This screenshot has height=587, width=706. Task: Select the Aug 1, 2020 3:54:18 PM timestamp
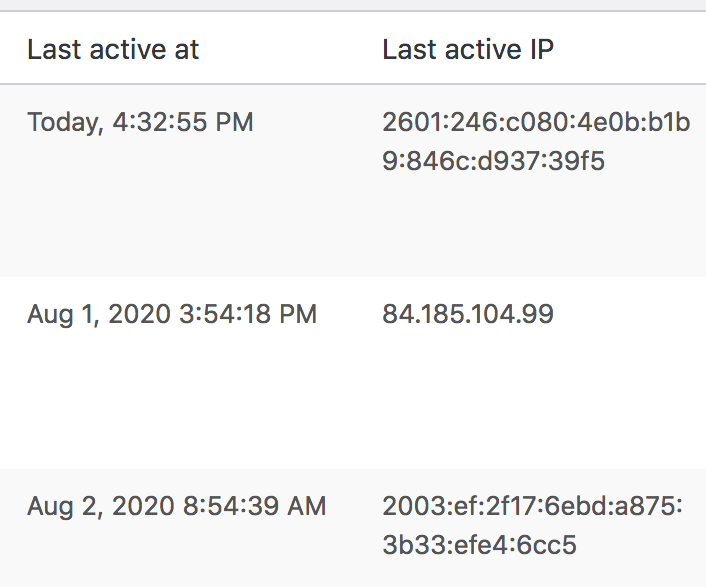coord(172,314)
